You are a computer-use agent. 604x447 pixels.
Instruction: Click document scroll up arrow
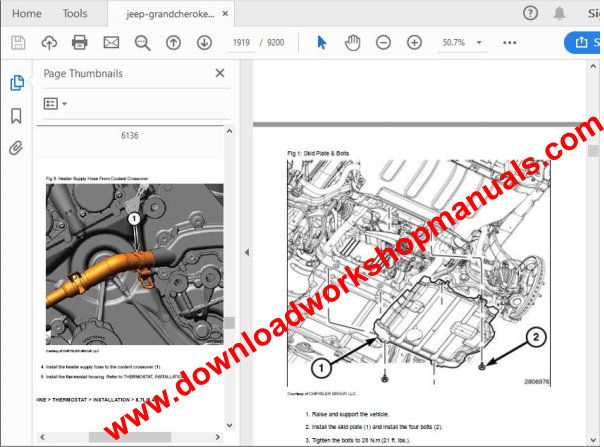click(x=593, y=66)
